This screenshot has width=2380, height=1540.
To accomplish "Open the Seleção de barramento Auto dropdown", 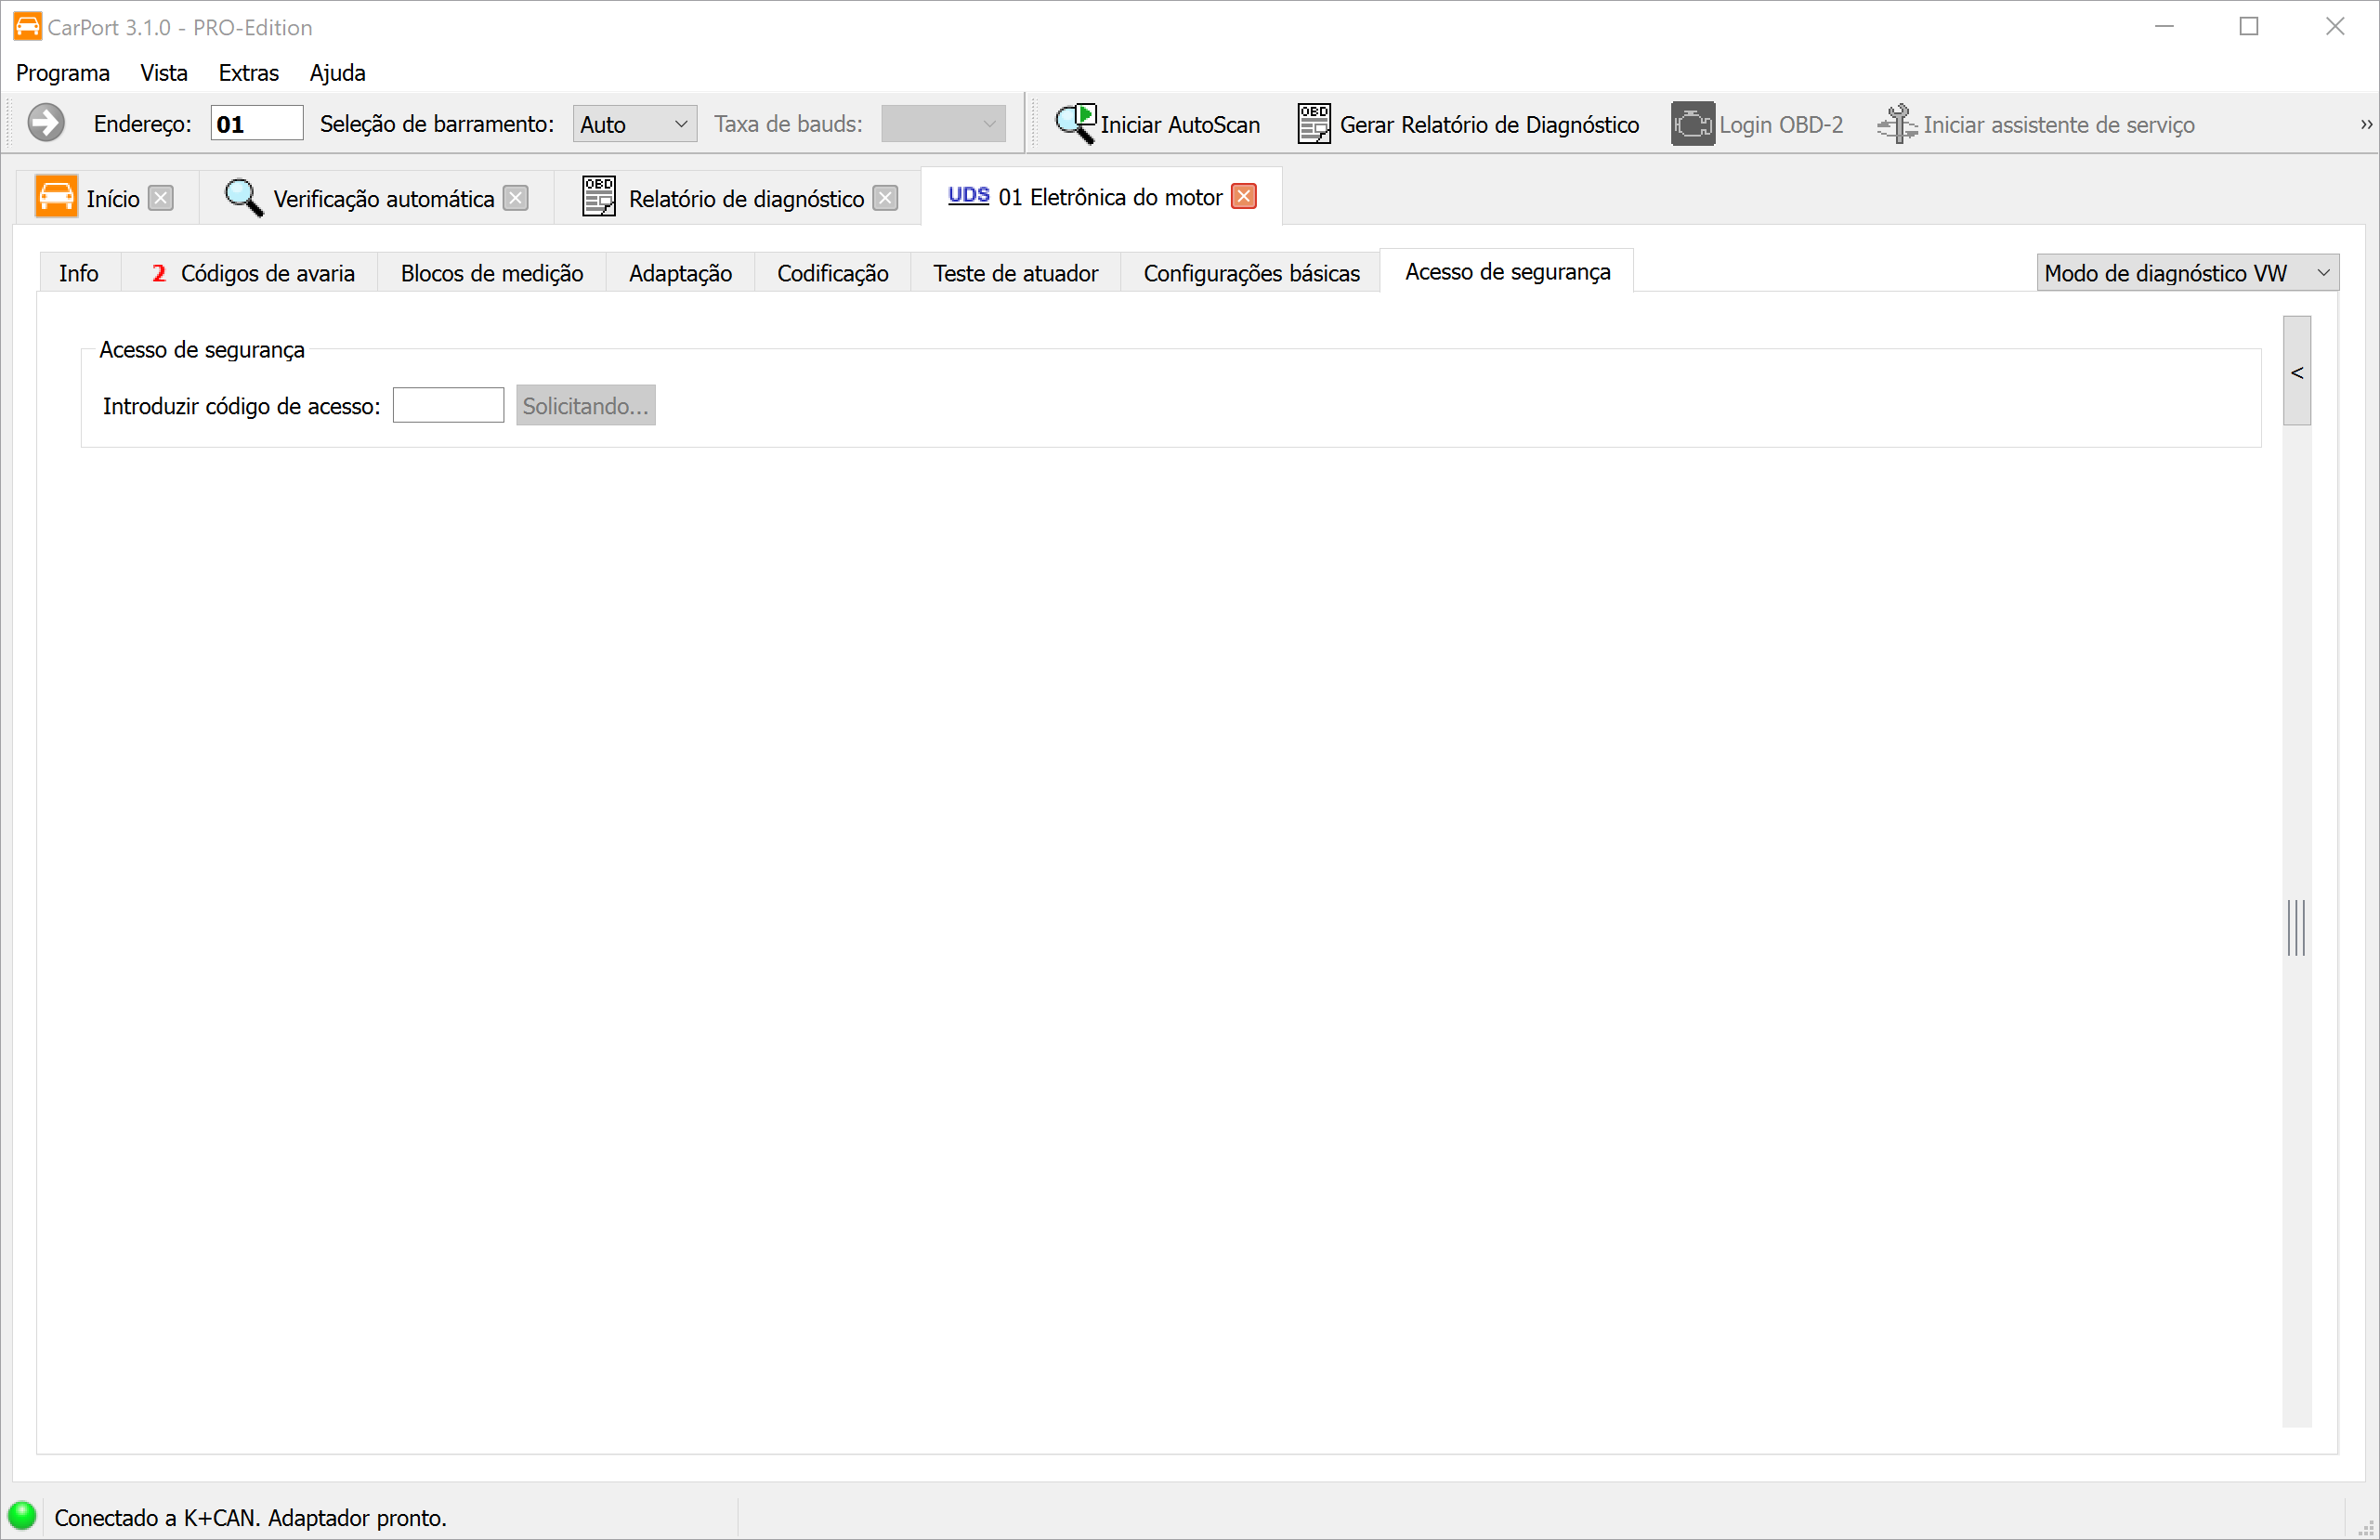I will [634, 124].
